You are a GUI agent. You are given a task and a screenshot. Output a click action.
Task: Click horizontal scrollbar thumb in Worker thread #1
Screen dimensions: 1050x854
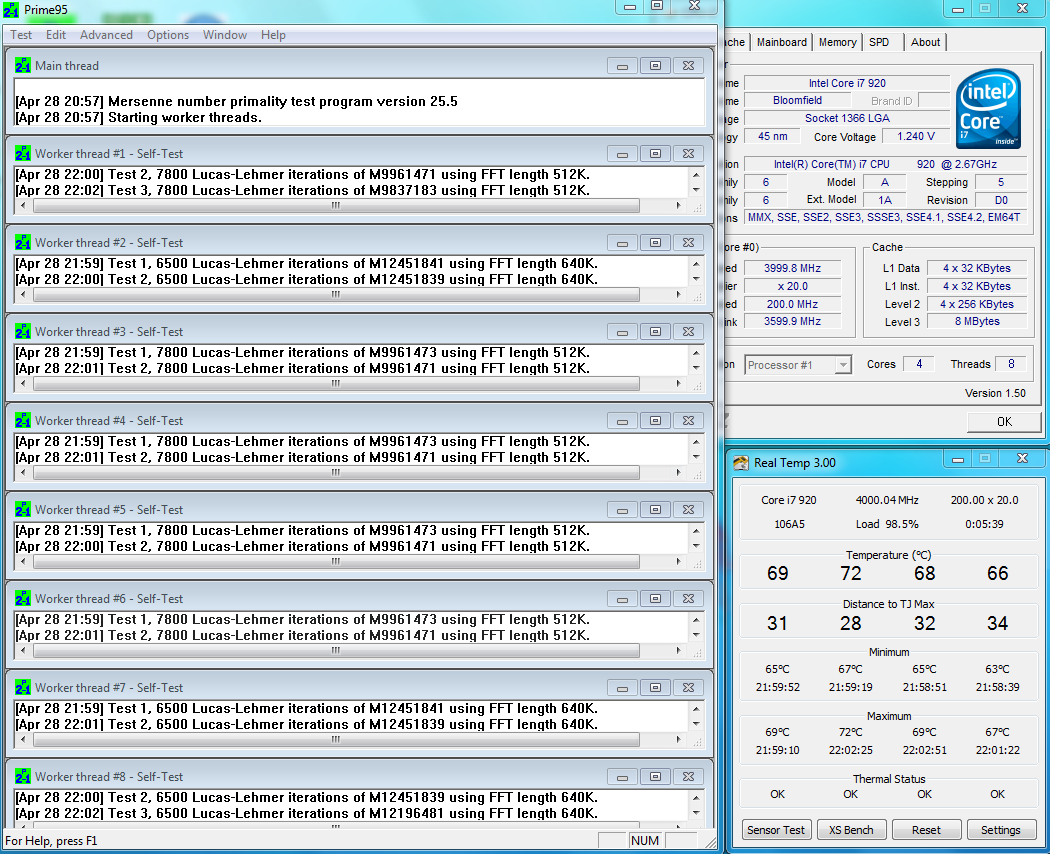click(x=336, y=206)
